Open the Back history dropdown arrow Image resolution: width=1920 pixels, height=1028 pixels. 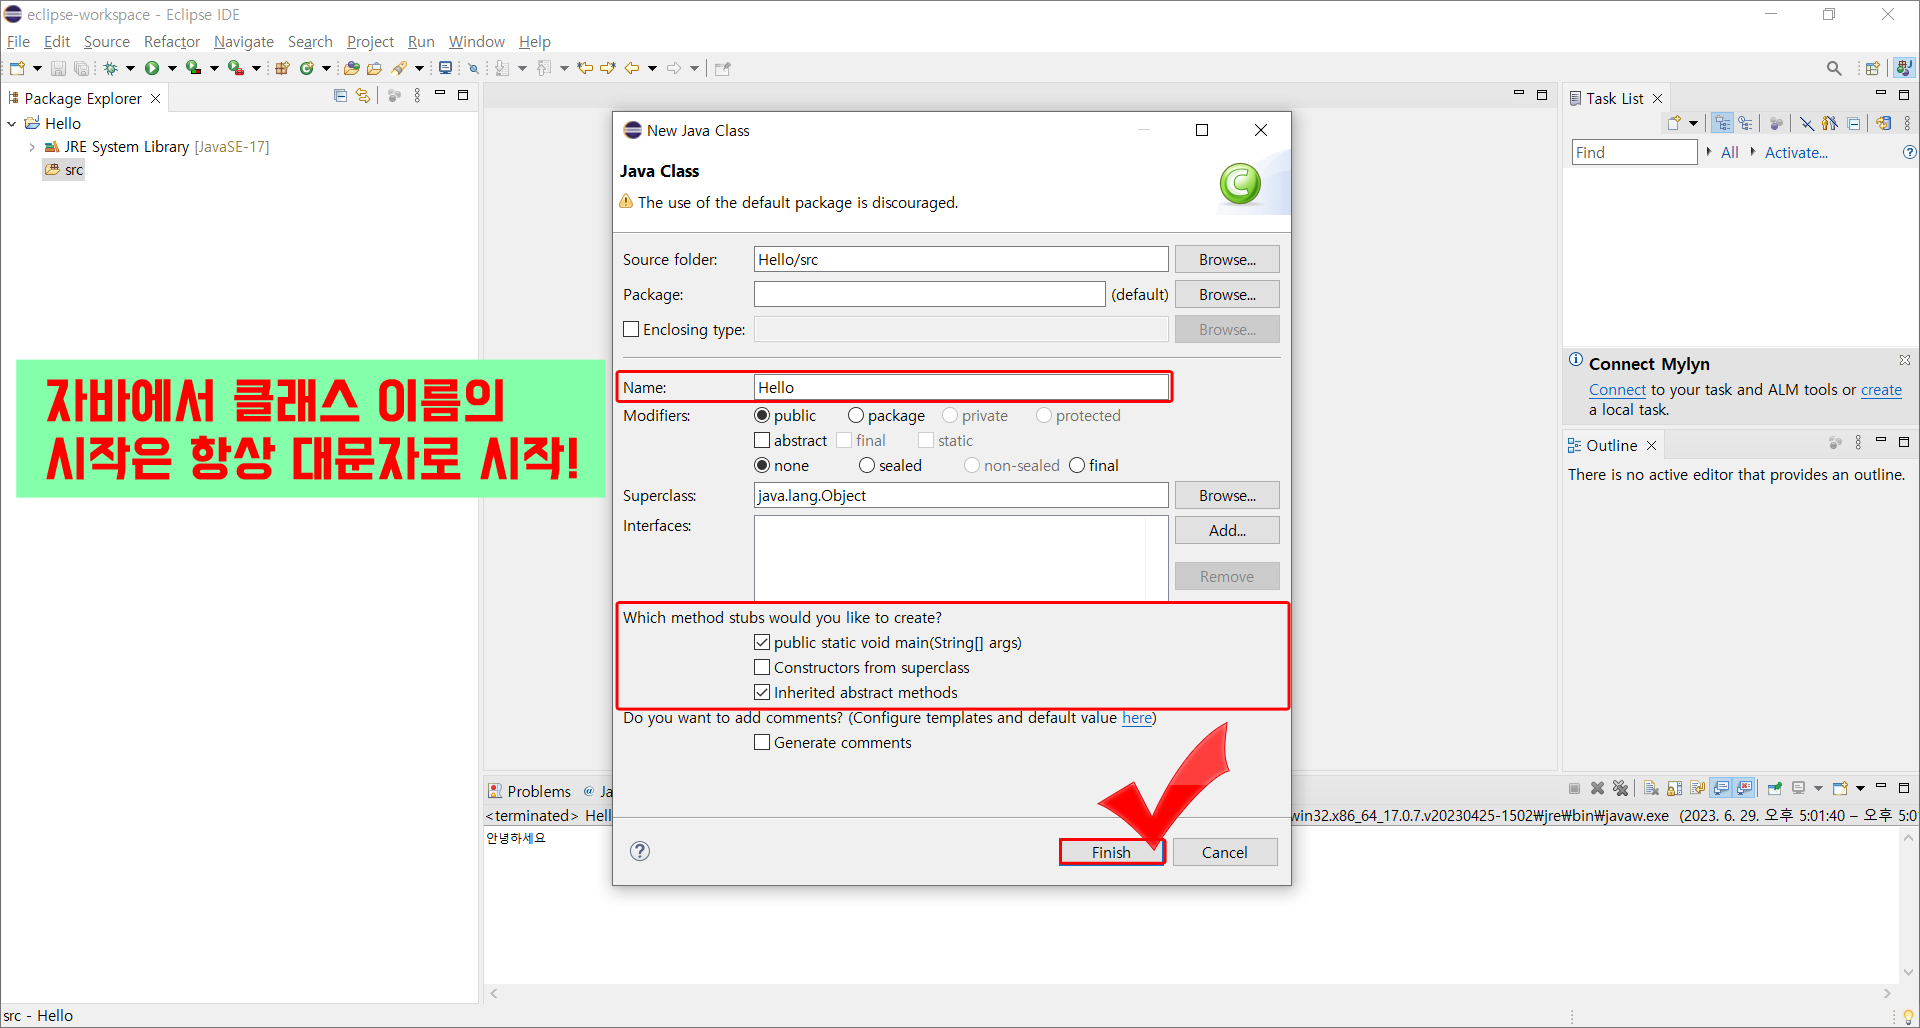[x=652, y=68]
